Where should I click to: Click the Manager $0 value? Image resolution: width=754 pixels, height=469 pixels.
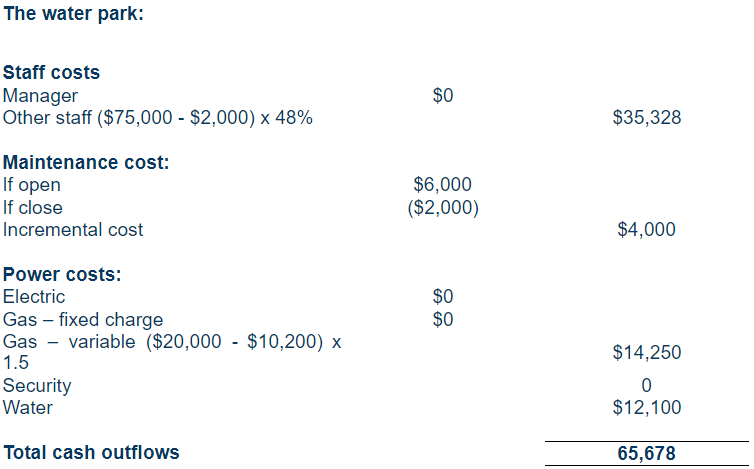click(443, 95)
